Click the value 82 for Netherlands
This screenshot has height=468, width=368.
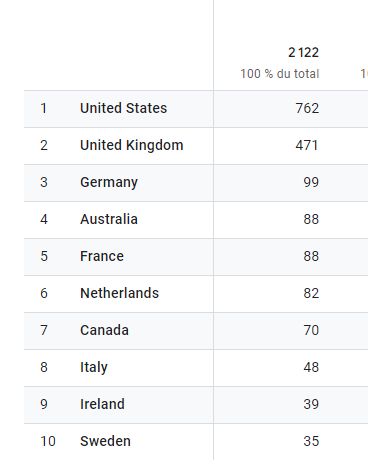point(311,293)
